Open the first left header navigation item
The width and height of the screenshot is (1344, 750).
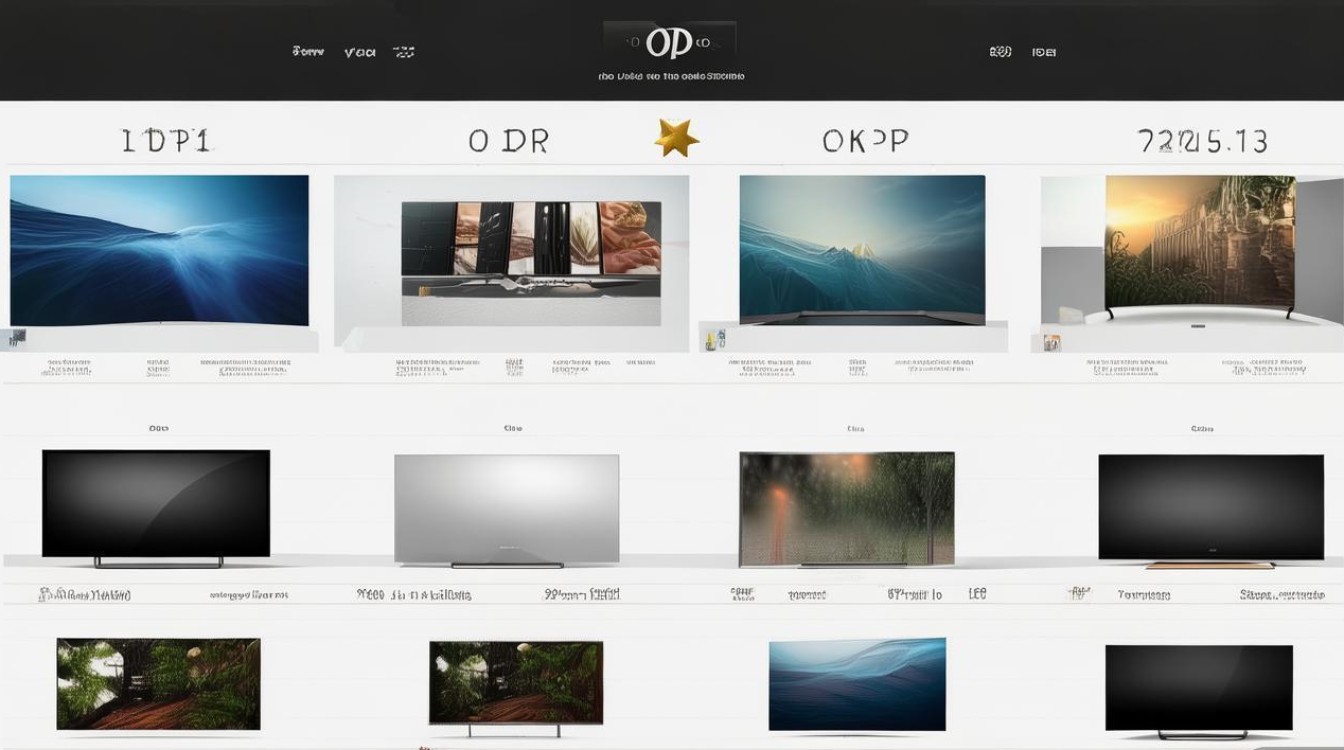308,51
